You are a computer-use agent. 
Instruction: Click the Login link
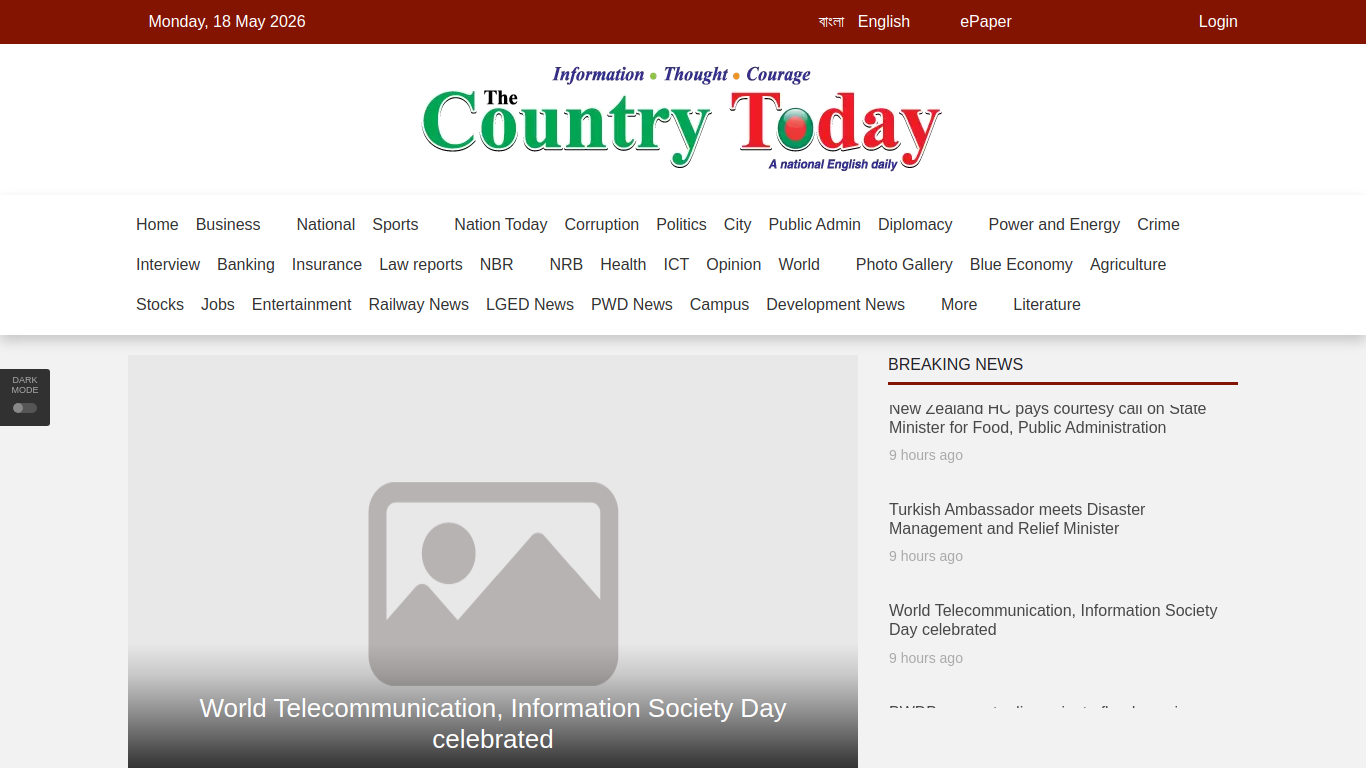pyautogui.click(x=1218, y=22)
